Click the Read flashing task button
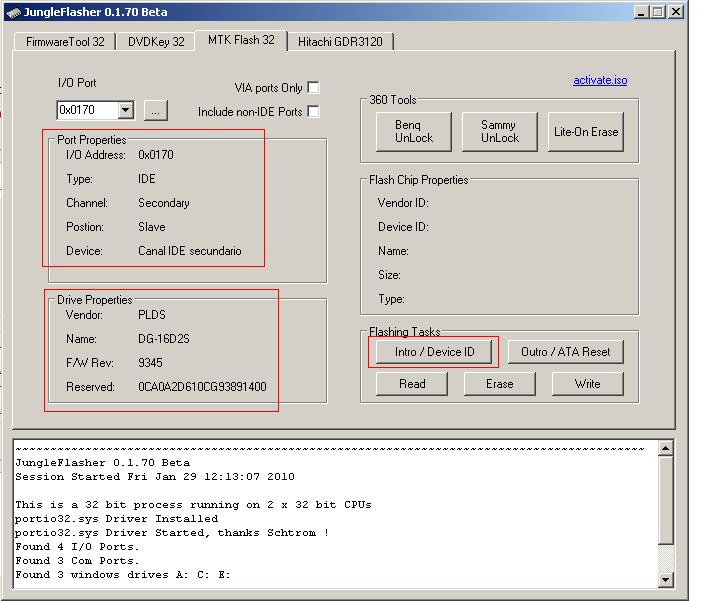This screenshot has height=601, width=720. [x=412, y=384]
